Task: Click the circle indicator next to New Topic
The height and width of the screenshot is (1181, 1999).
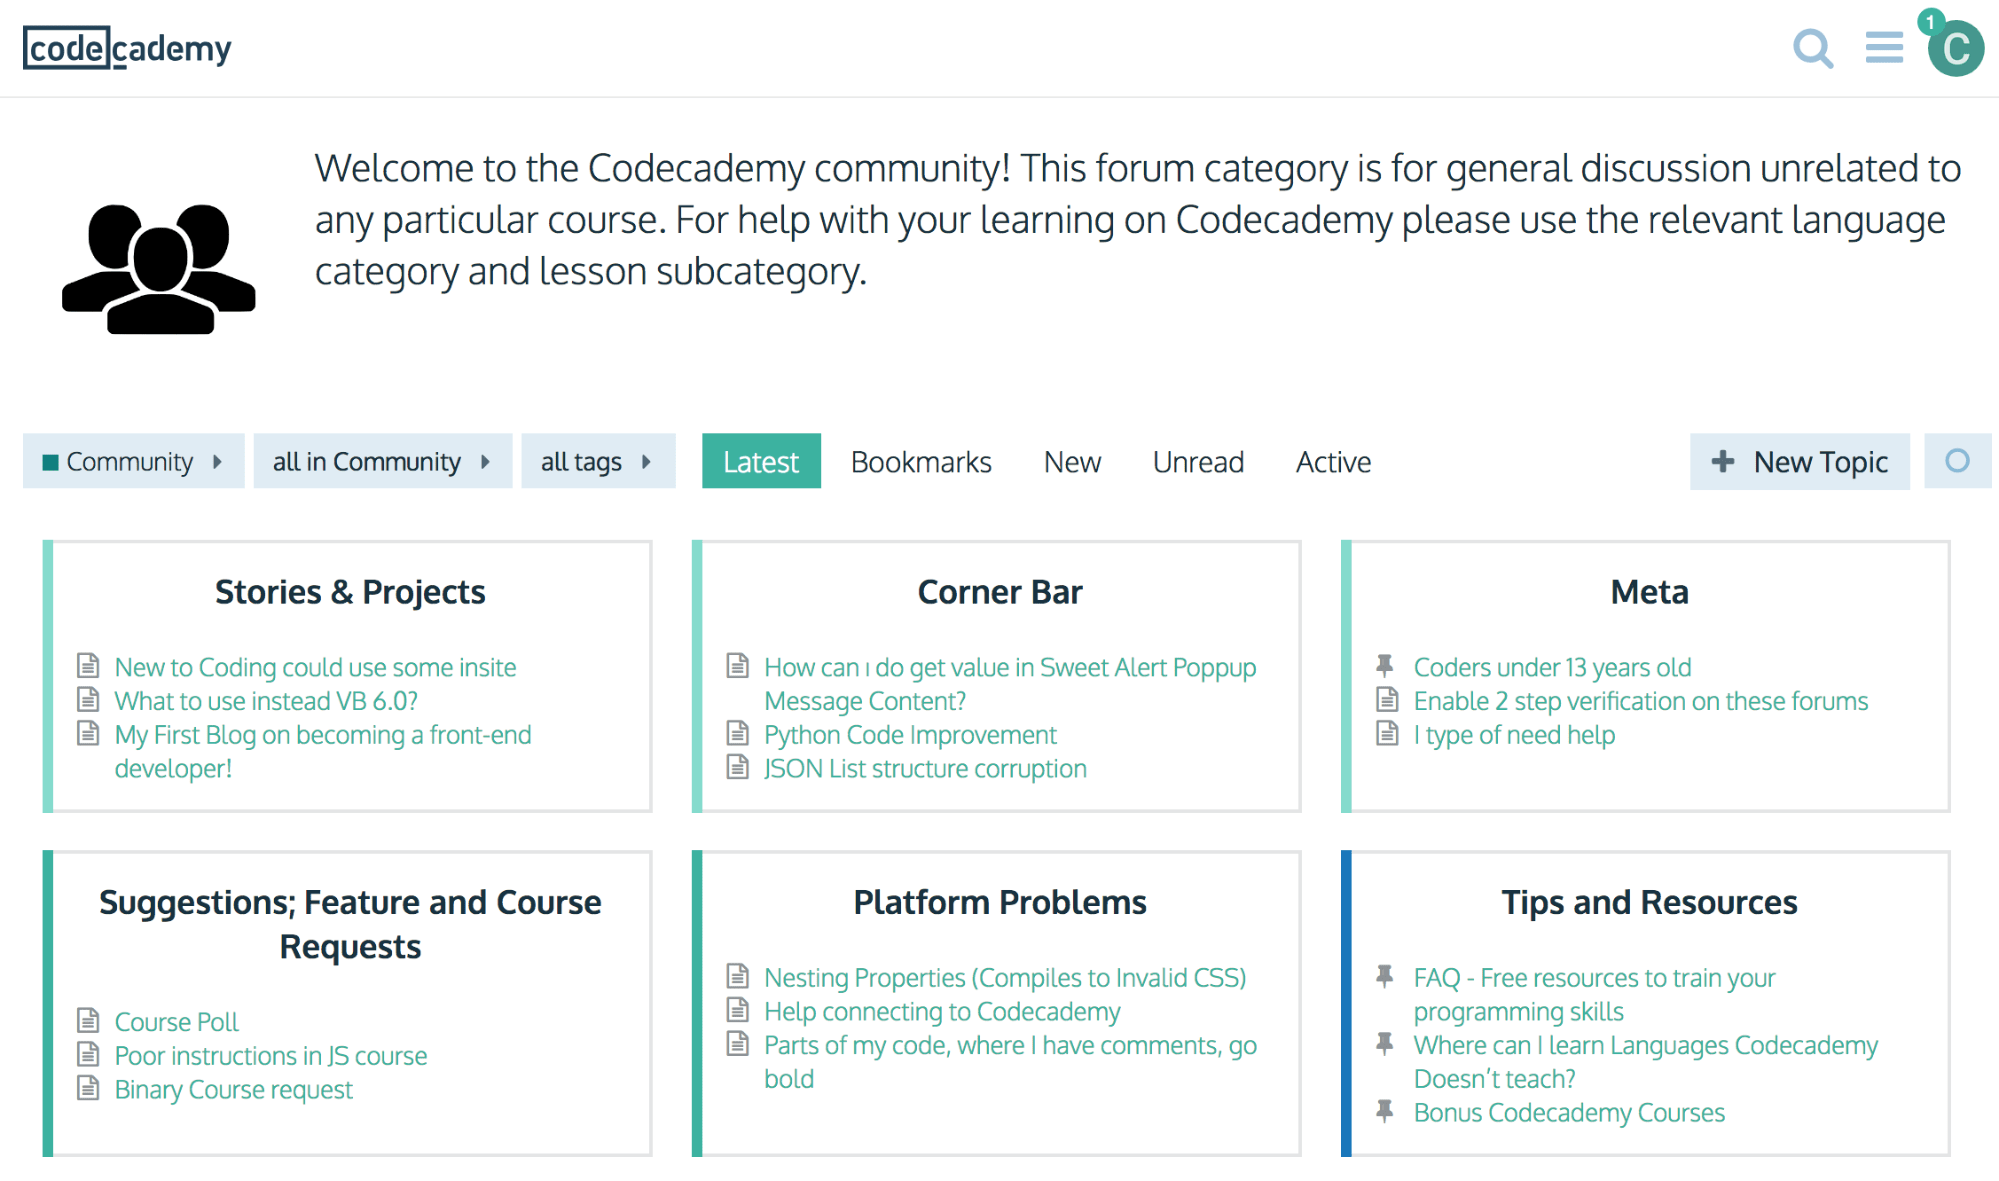Action: point(1957,461)
